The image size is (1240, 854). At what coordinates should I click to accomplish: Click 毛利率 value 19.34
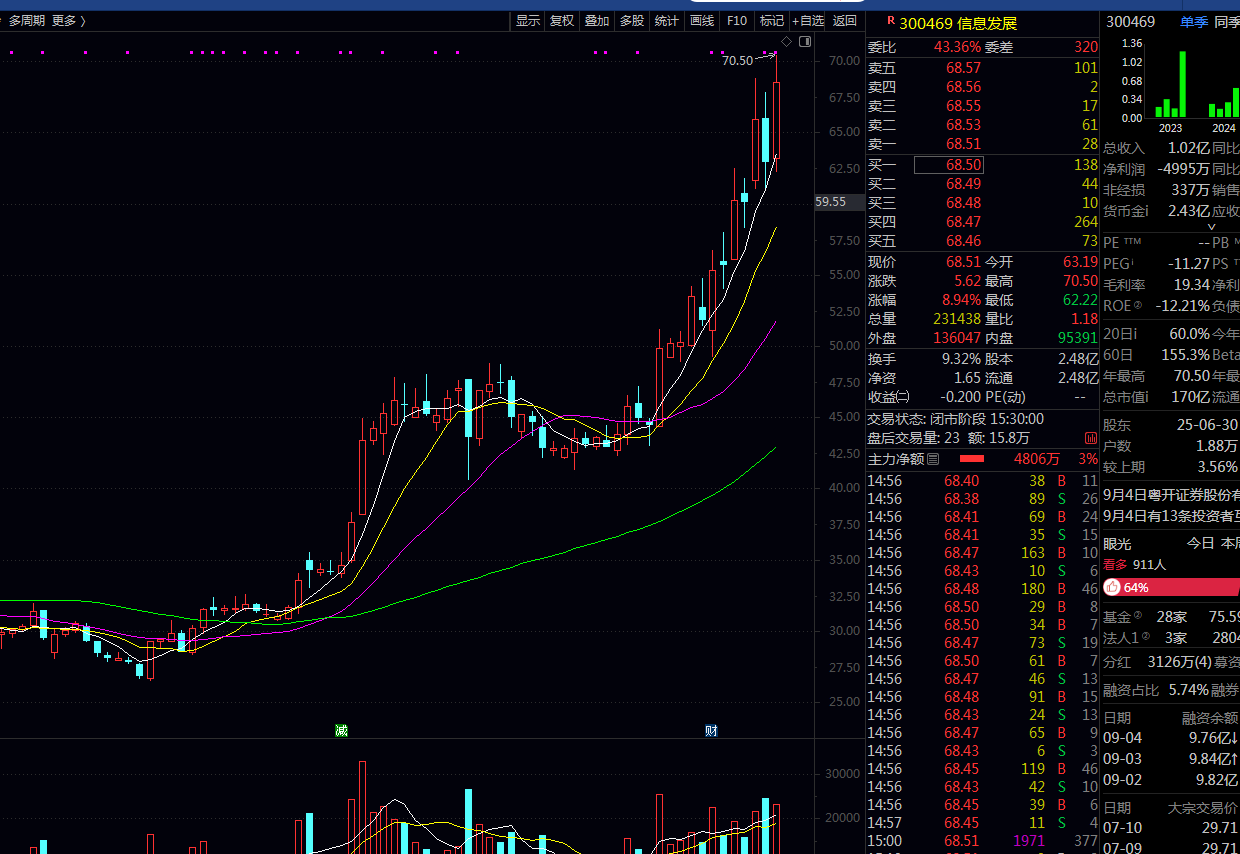click(1191, 285)
